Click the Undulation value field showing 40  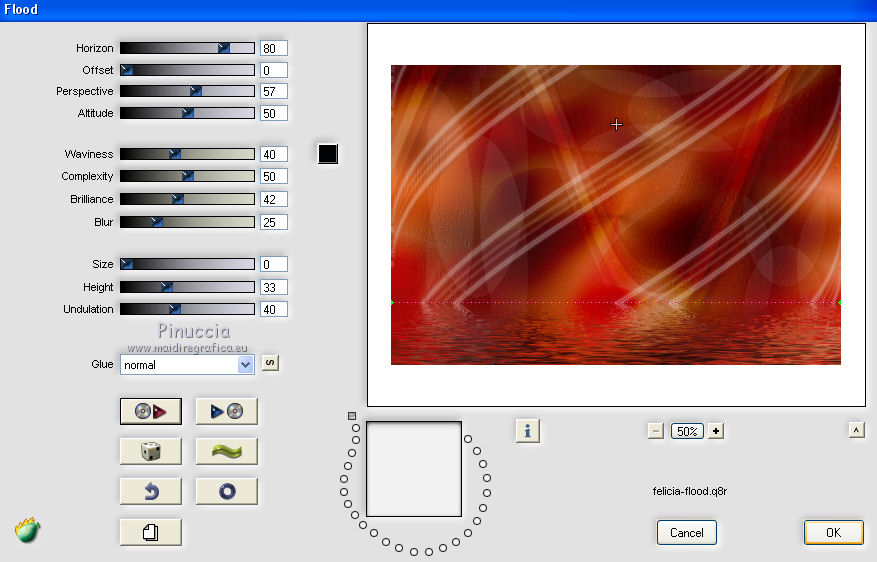click(x=274, y=309)
